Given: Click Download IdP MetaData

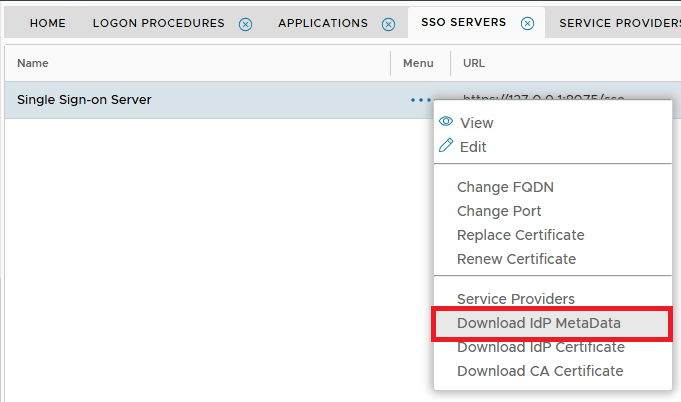Looking at the screenshot, I should coord(539,323).
